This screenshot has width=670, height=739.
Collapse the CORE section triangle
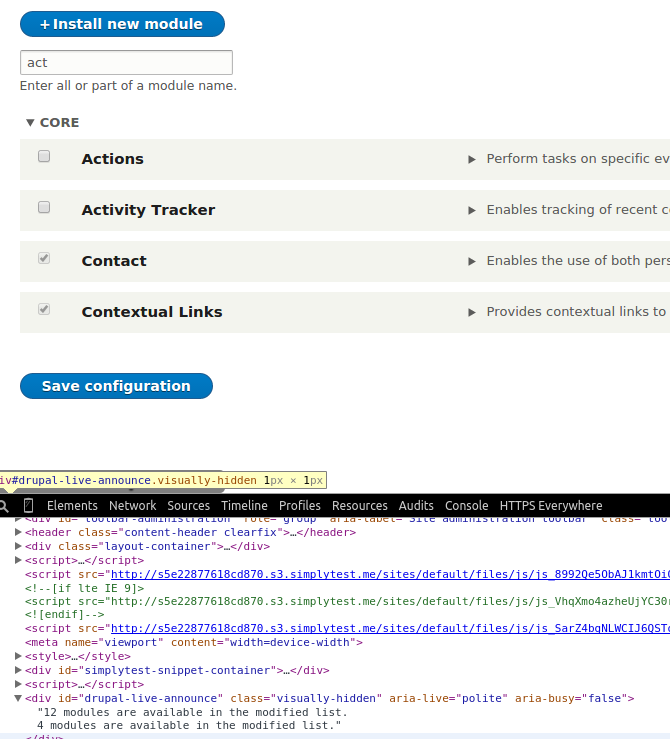point(30,123)
